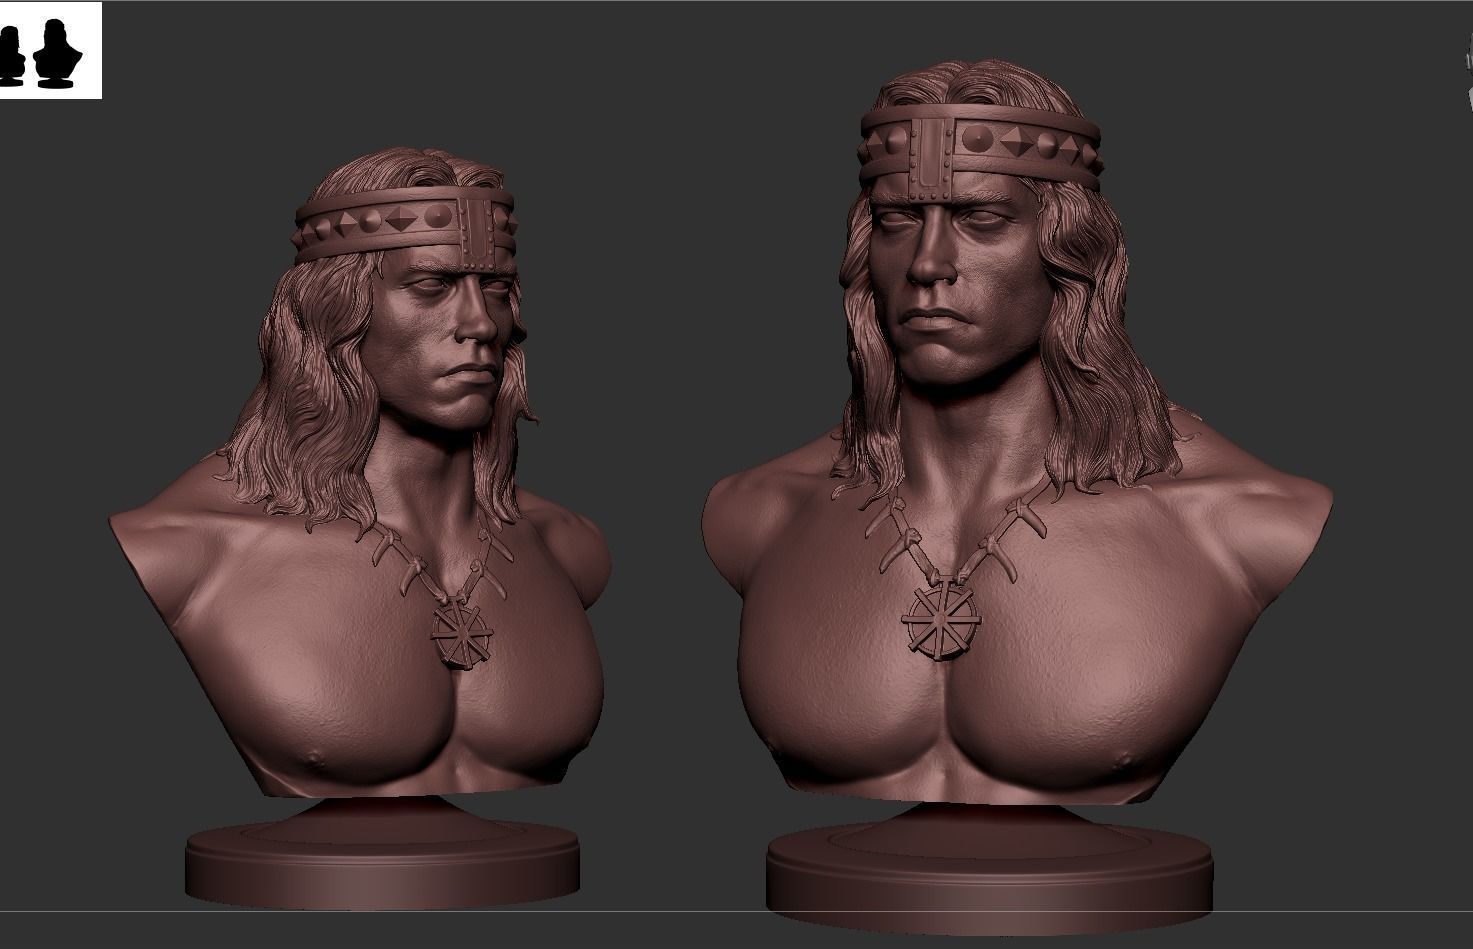Click the silhouette preview thumbnail
The height and width of the screenshot is (949, 1473).
coord(50,50)
